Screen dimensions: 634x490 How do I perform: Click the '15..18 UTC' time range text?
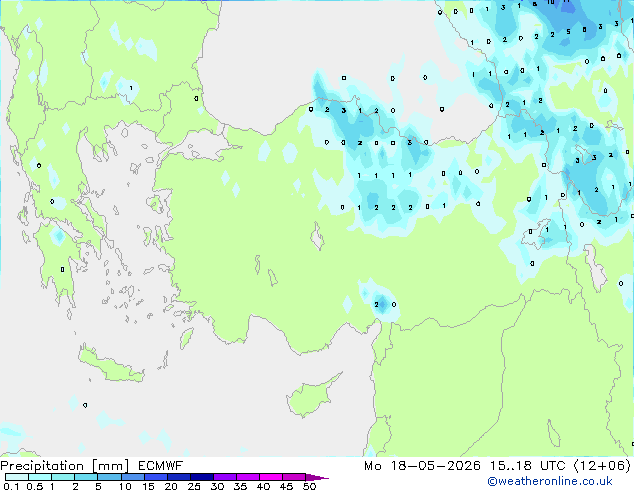527,466
